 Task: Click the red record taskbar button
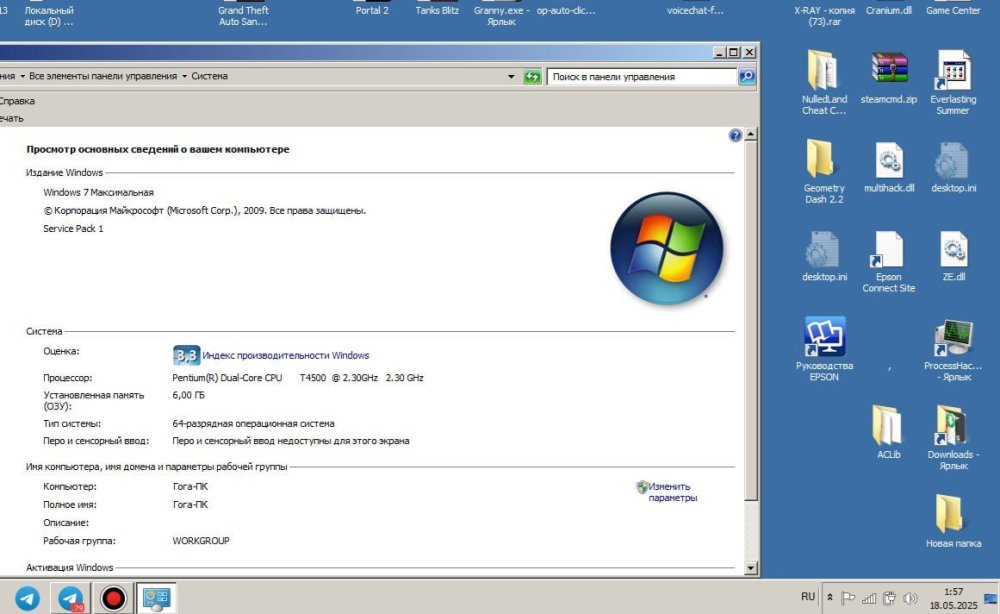tap(113, 598)
